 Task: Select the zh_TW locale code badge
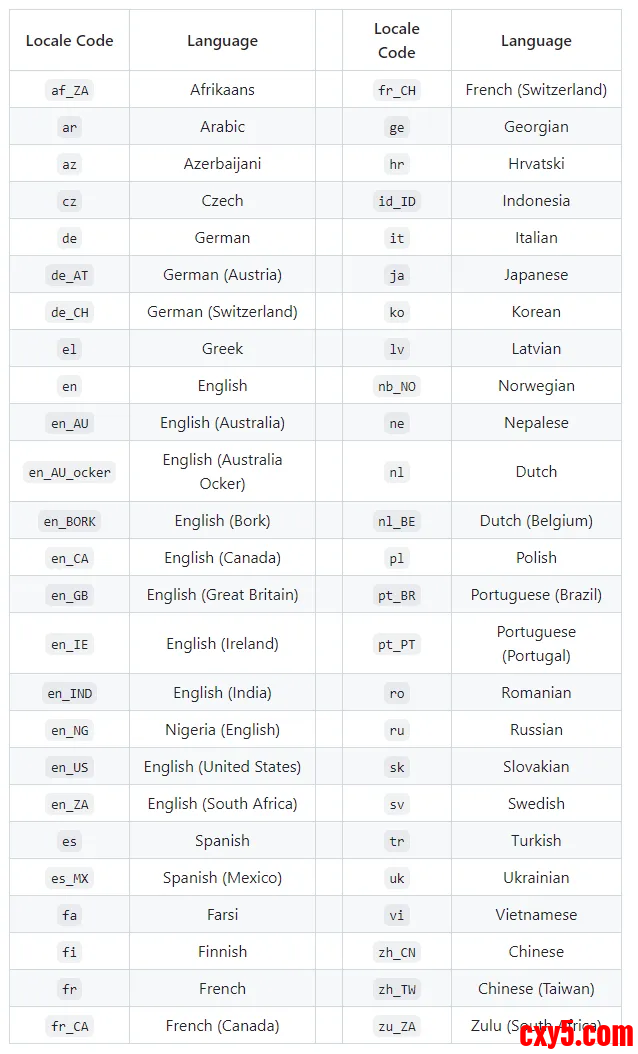click(x=397, y=989)
